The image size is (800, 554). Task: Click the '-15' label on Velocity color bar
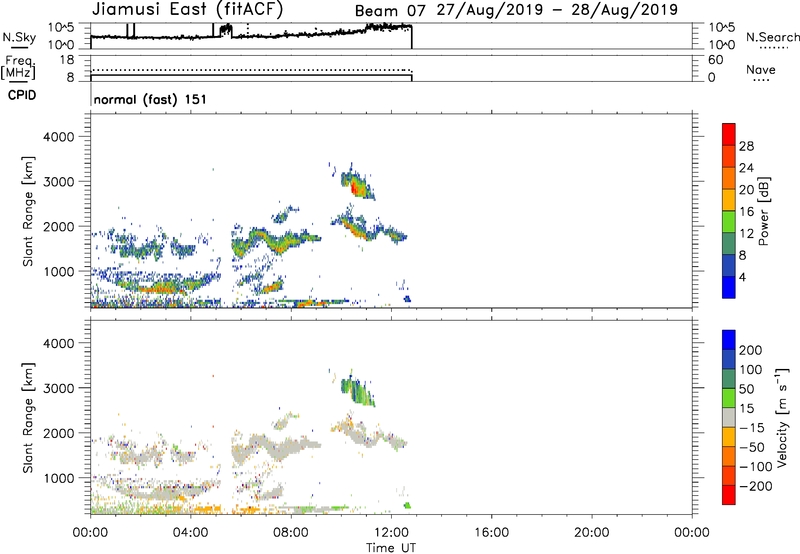[751, 428]
